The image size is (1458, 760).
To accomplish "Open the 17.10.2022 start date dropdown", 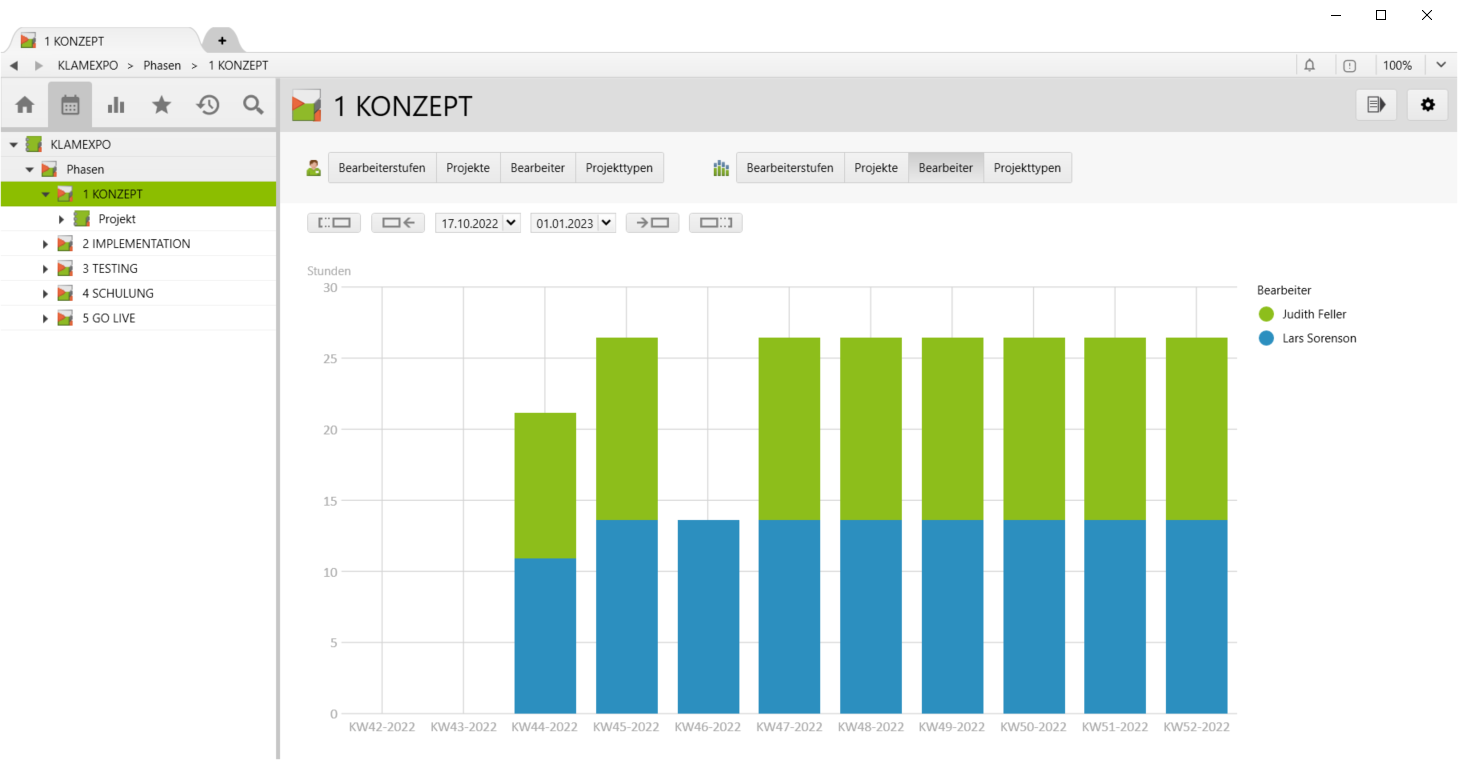I will coord(512,223).
